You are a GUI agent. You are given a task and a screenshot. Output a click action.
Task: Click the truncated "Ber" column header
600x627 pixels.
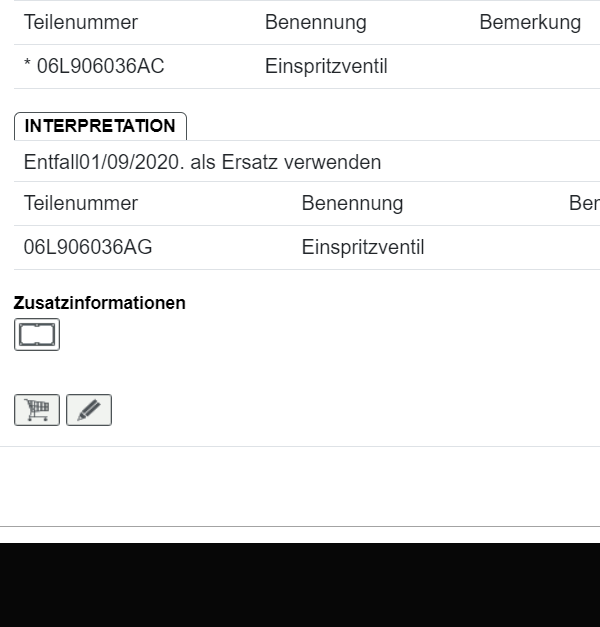583,203
